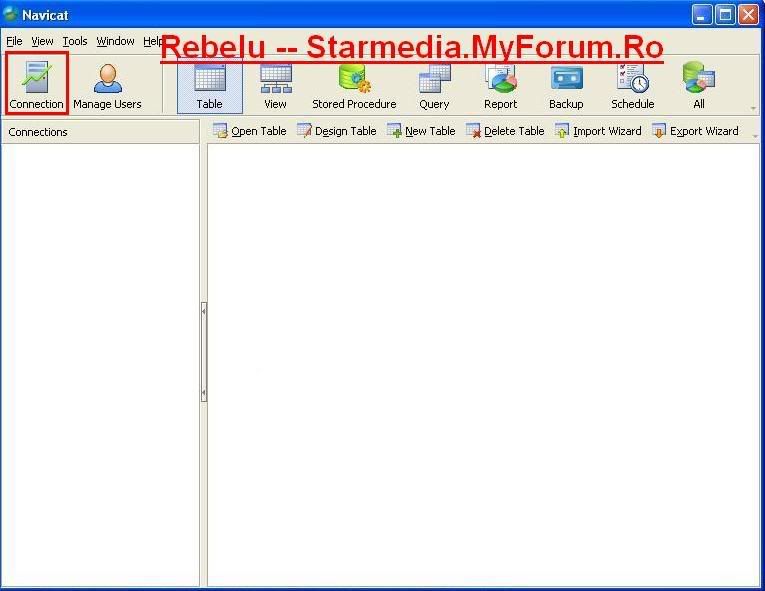Click Open Table
Screen dimensions: 765x591
(x=250, y=131)
